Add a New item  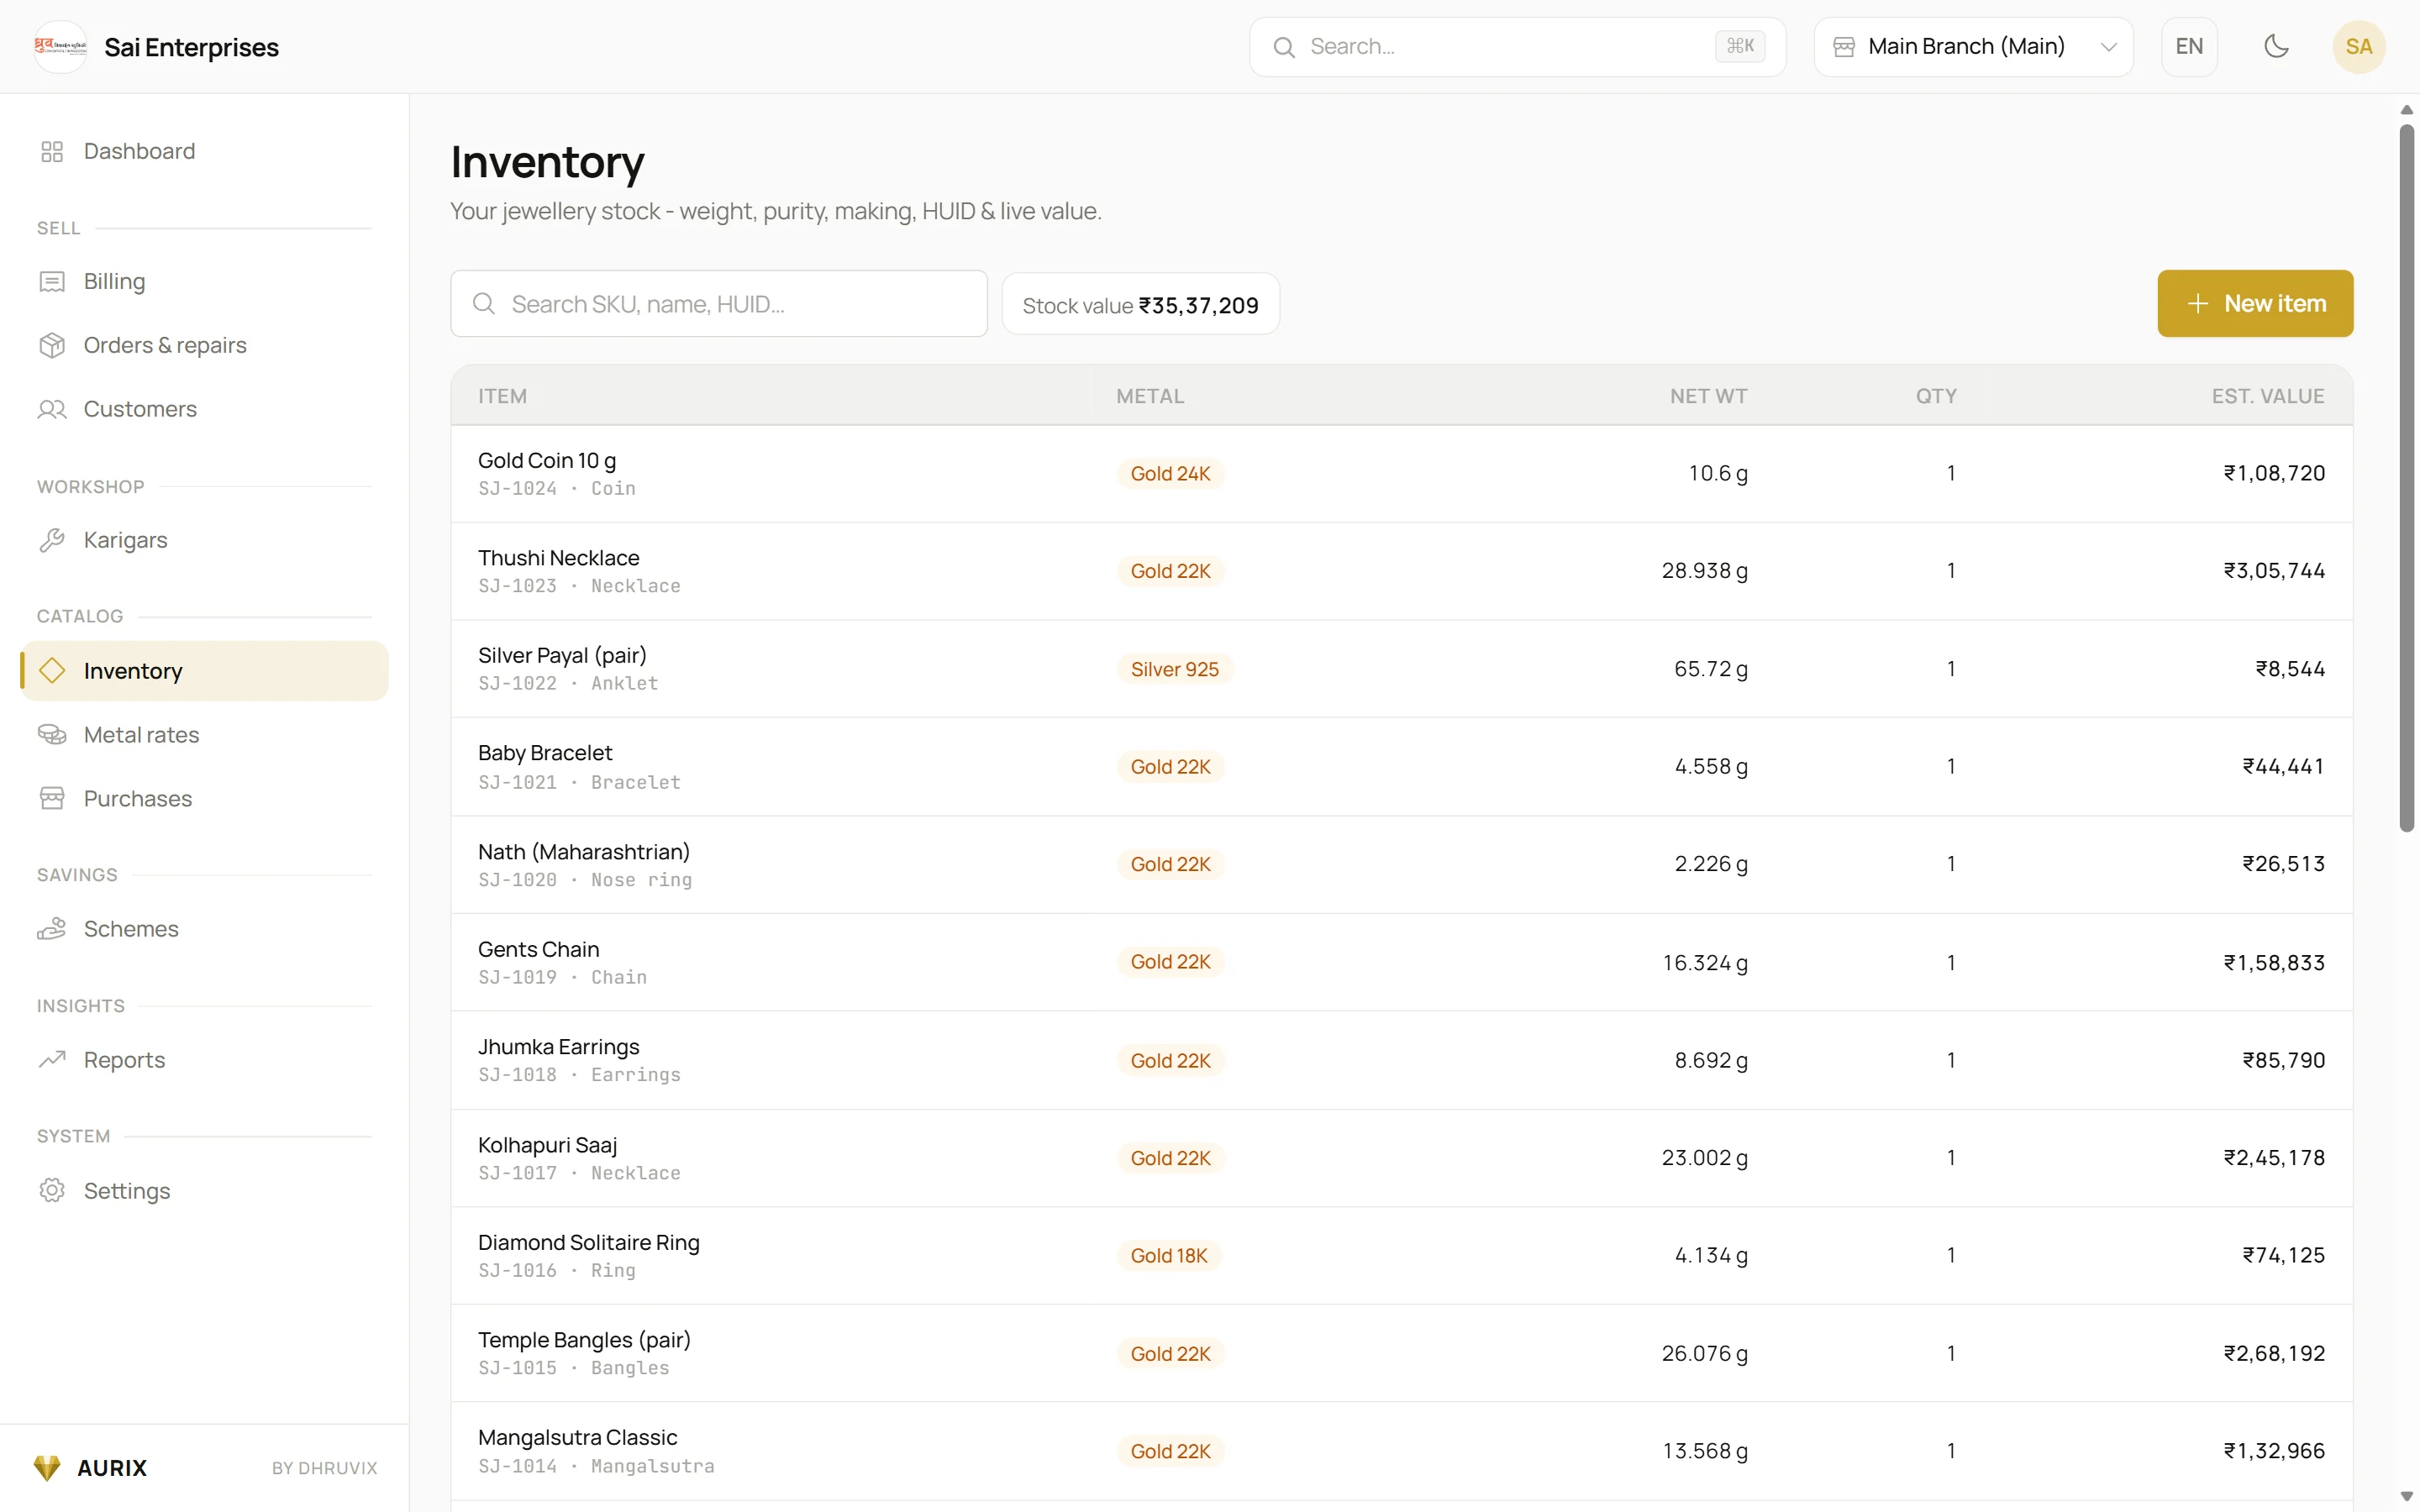click(x=2255, y=303)
